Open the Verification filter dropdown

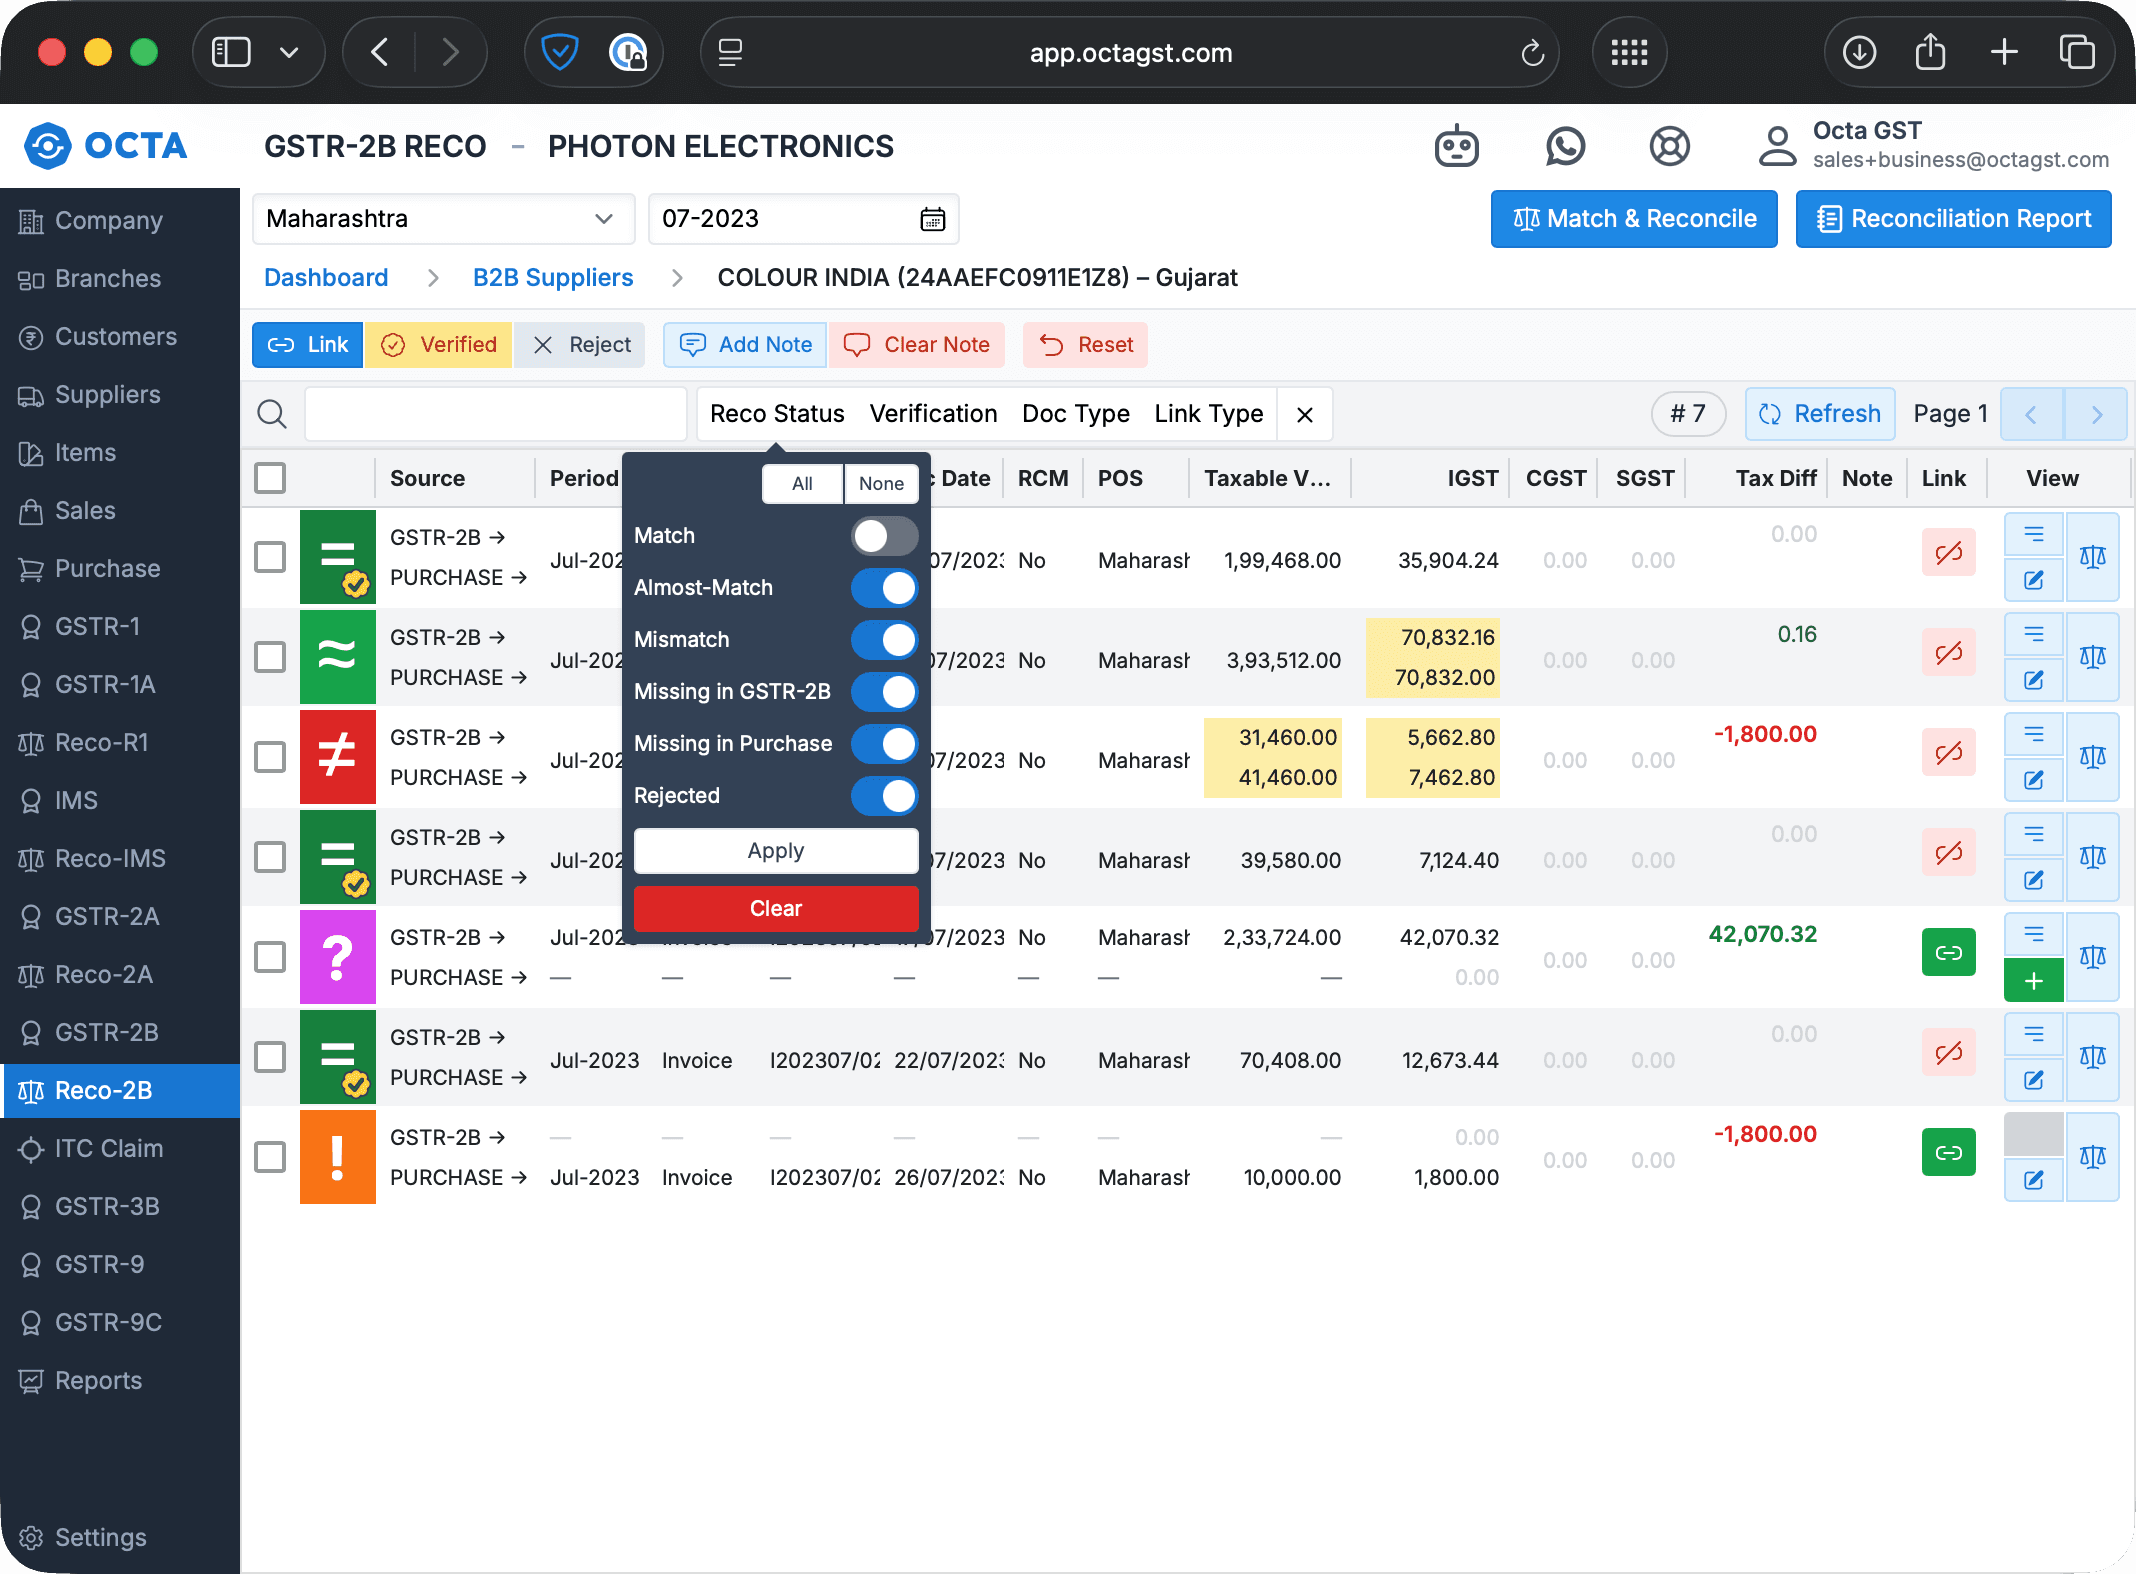coord(932,414)
